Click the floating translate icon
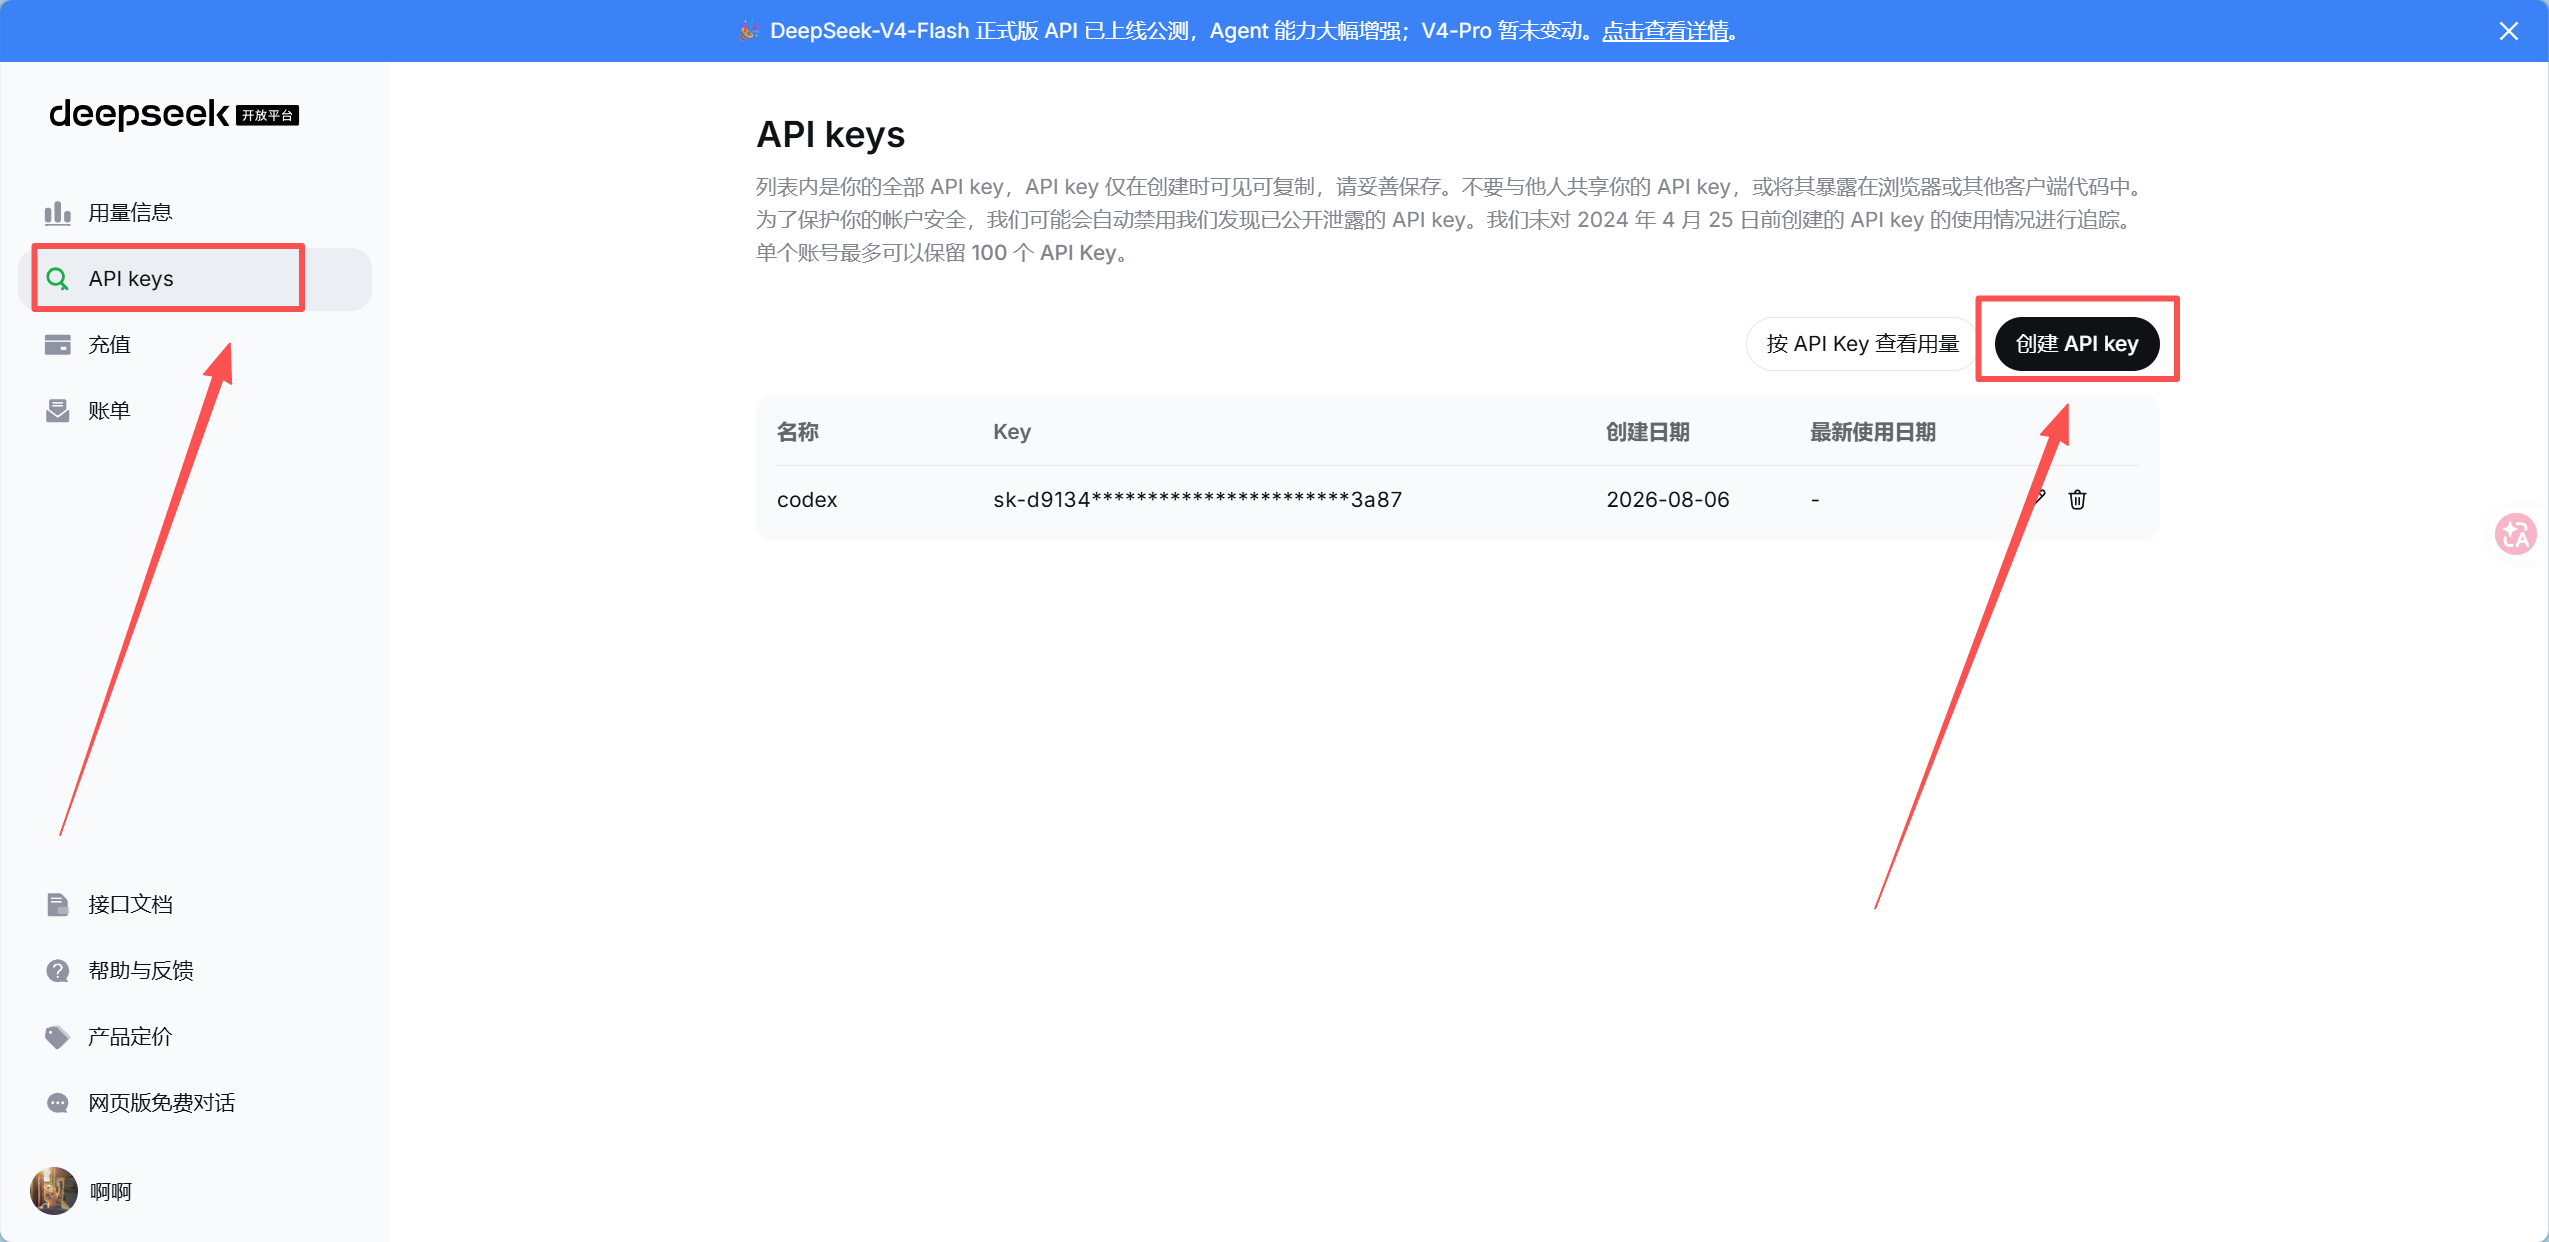The width and height of the screenshot is (2549, 1242). coord(2515,534)
